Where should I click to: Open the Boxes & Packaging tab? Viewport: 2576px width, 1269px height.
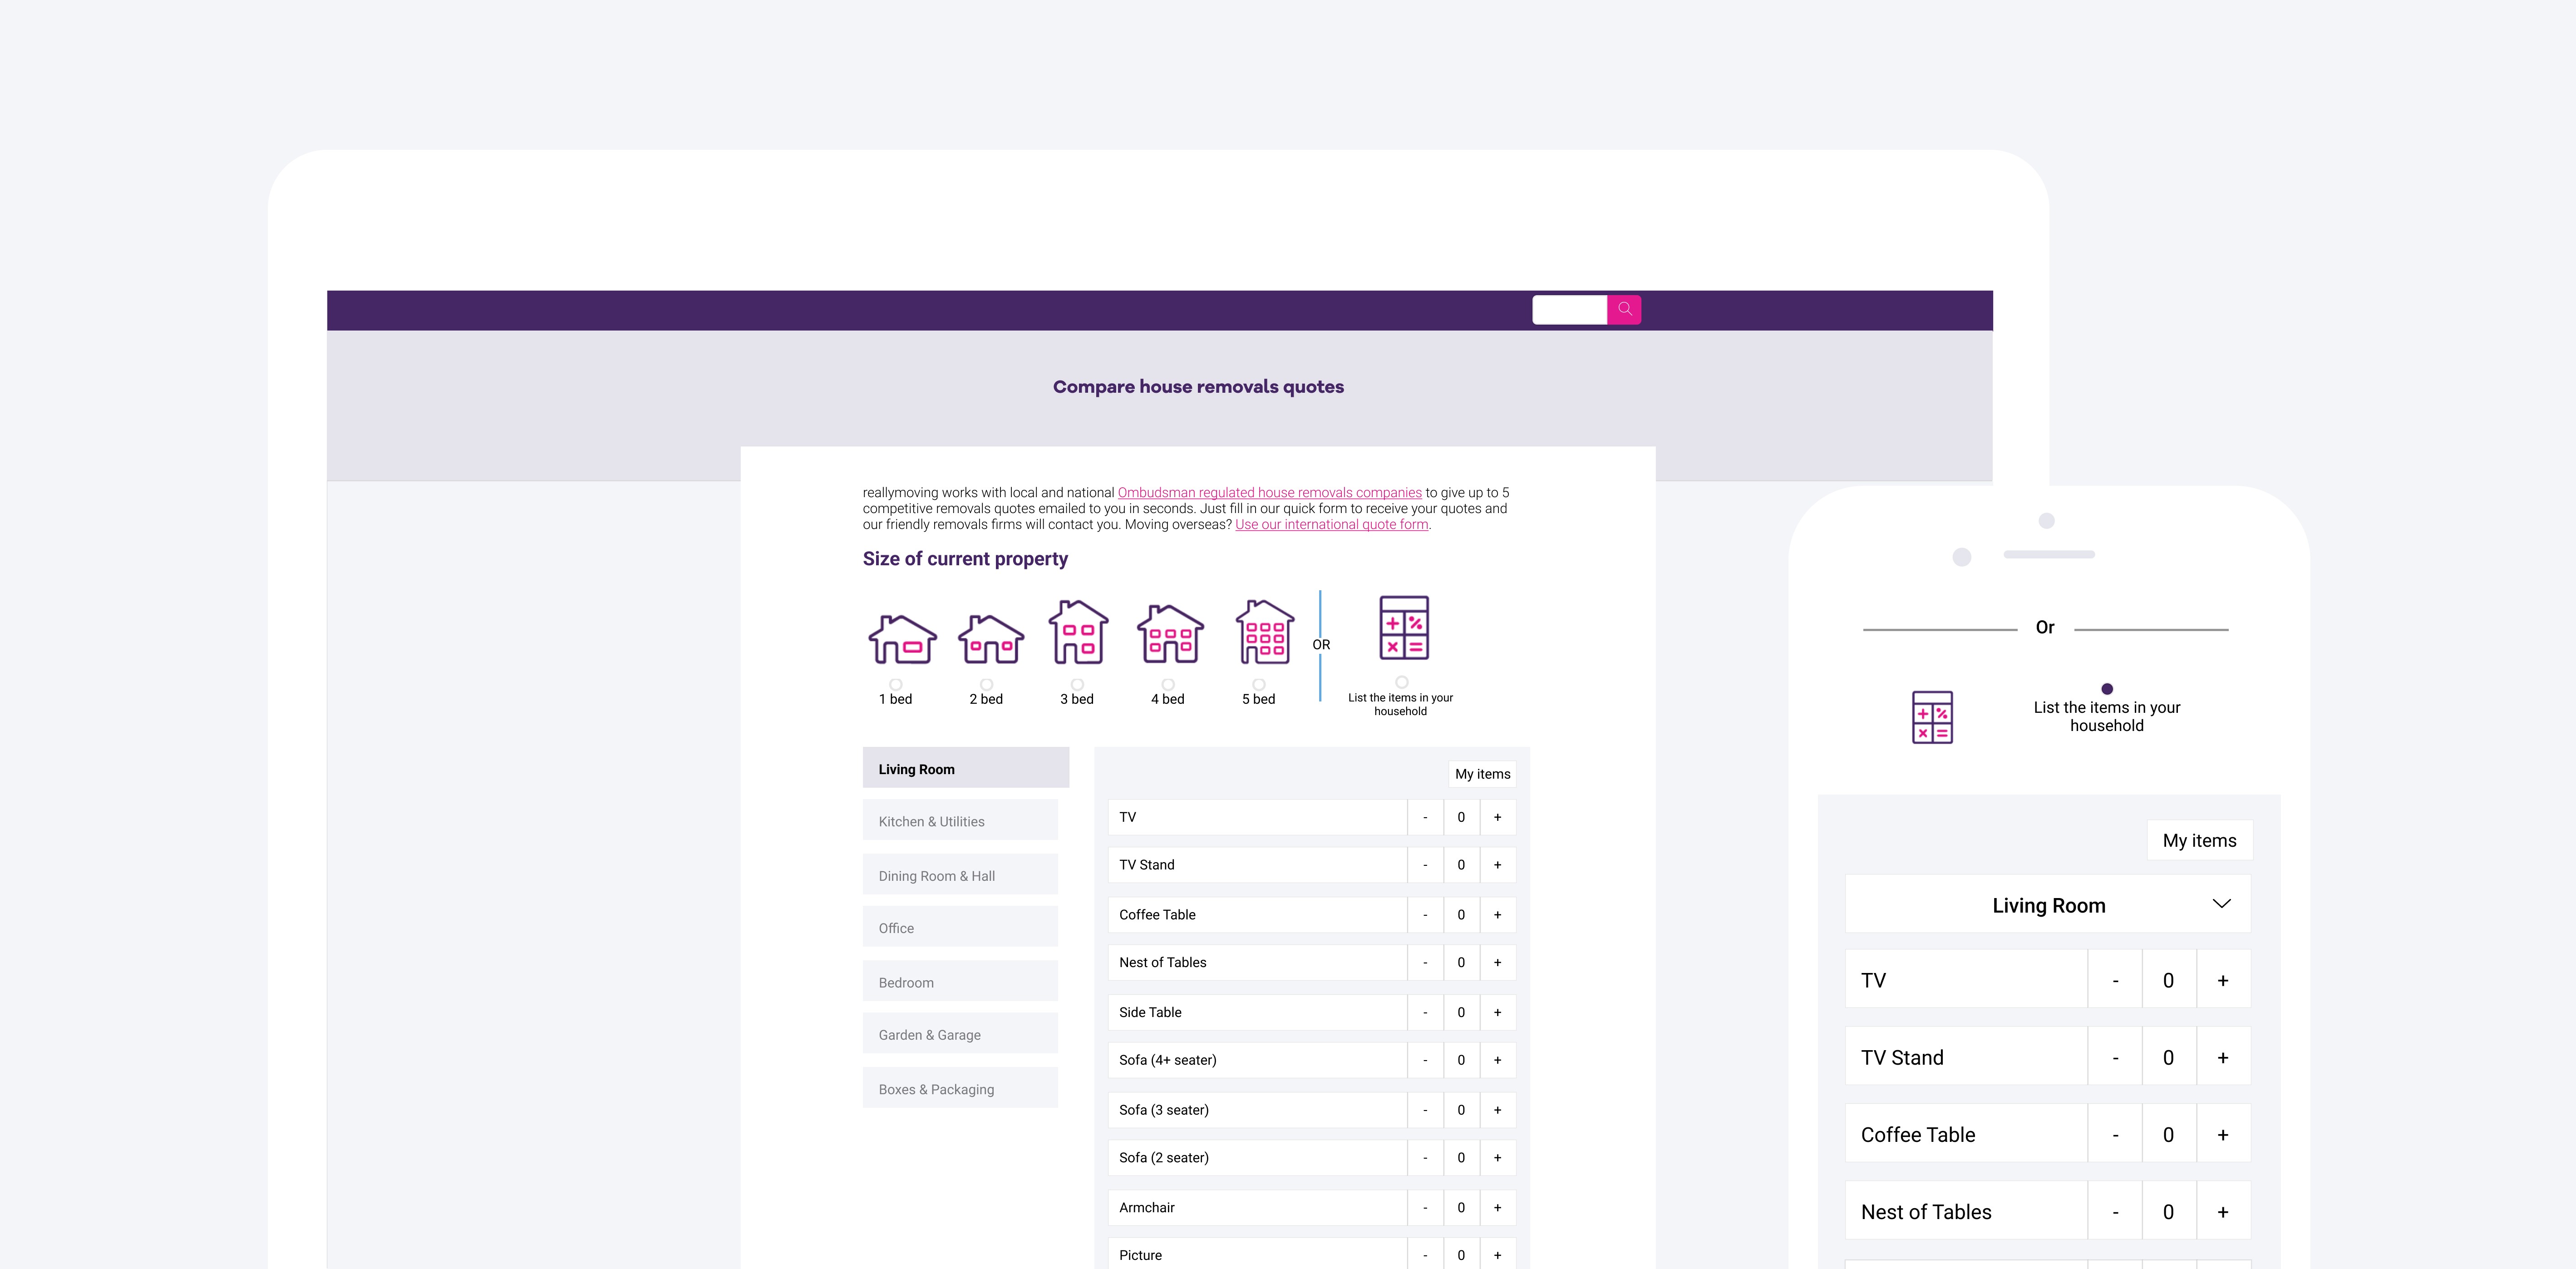pos(960,1088)
